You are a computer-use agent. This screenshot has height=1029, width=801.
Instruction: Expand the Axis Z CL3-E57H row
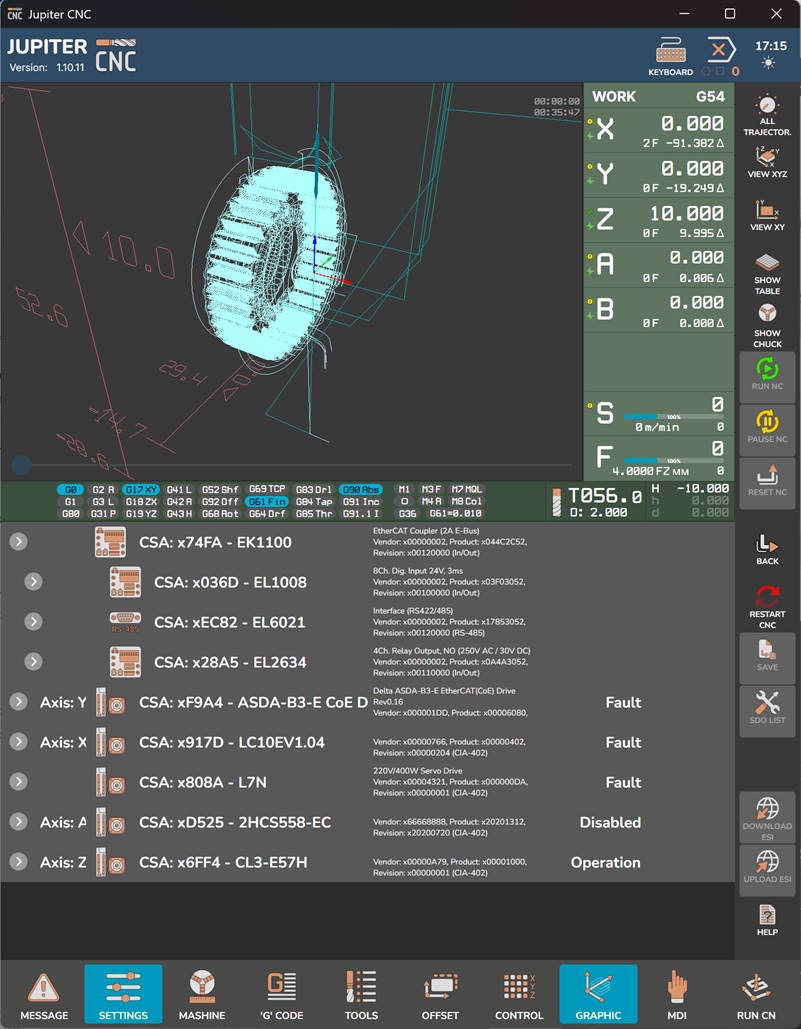[x=18, y=862]
